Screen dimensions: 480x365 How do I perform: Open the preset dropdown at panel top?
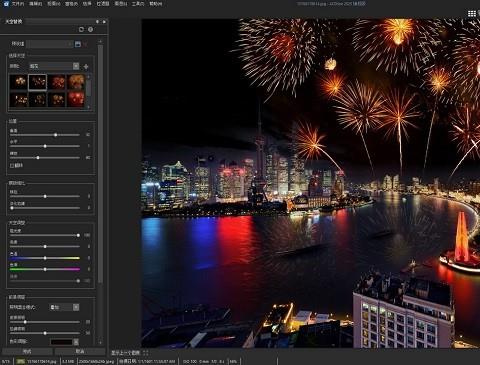[50, 44]
